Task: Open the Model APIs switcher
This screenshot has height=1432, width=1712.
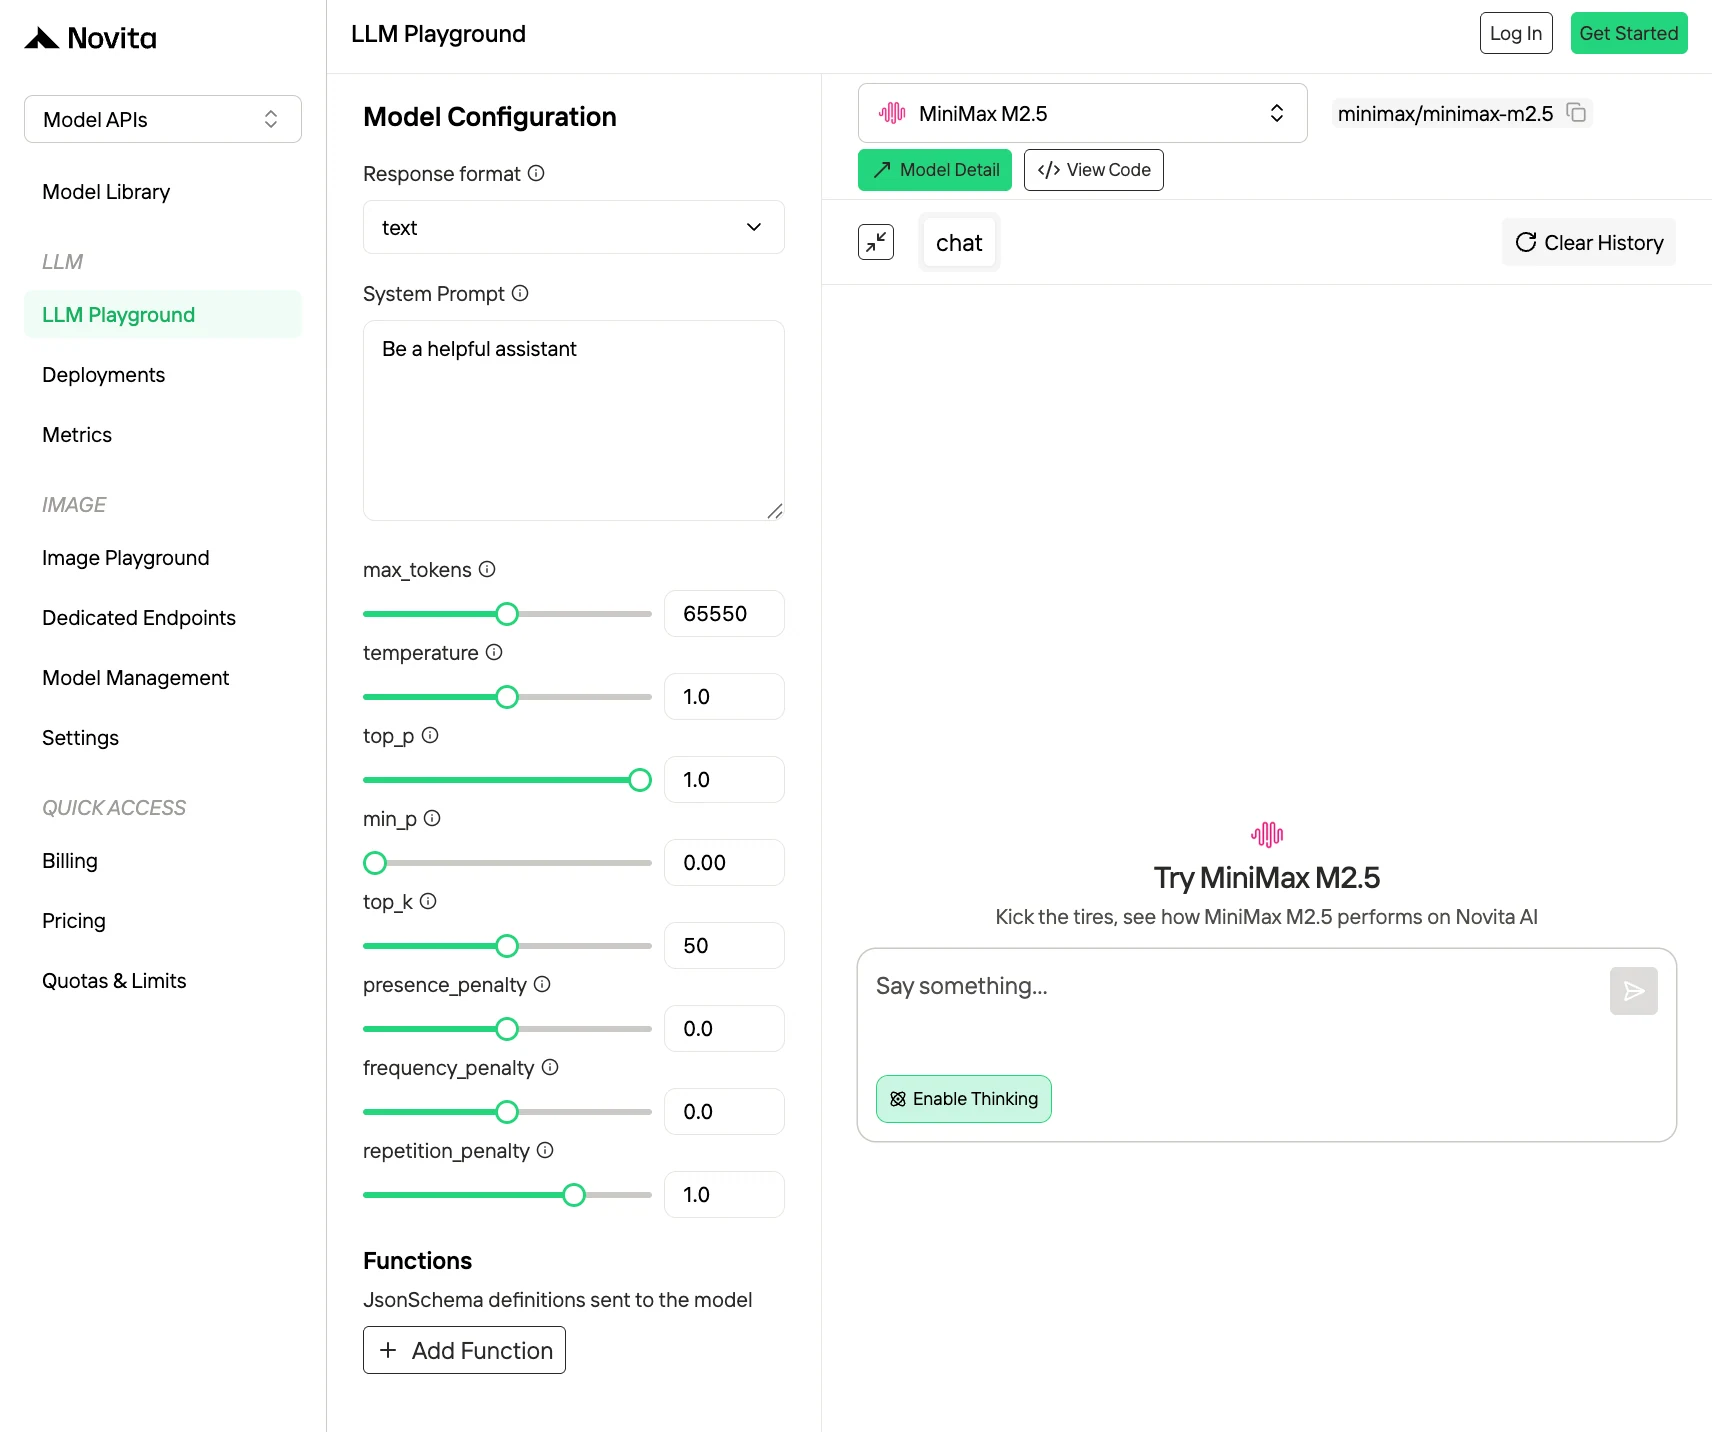Action: tap(163, 119)
